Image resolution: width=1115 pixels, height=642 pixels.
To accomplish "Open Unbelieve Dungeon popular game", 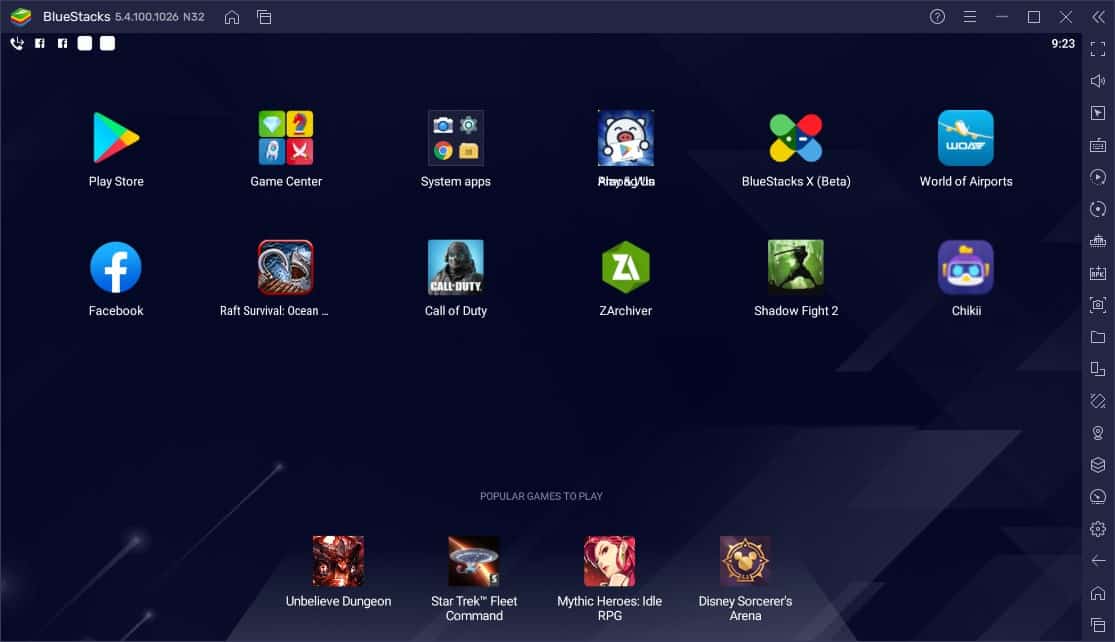I will coord(338,561).
